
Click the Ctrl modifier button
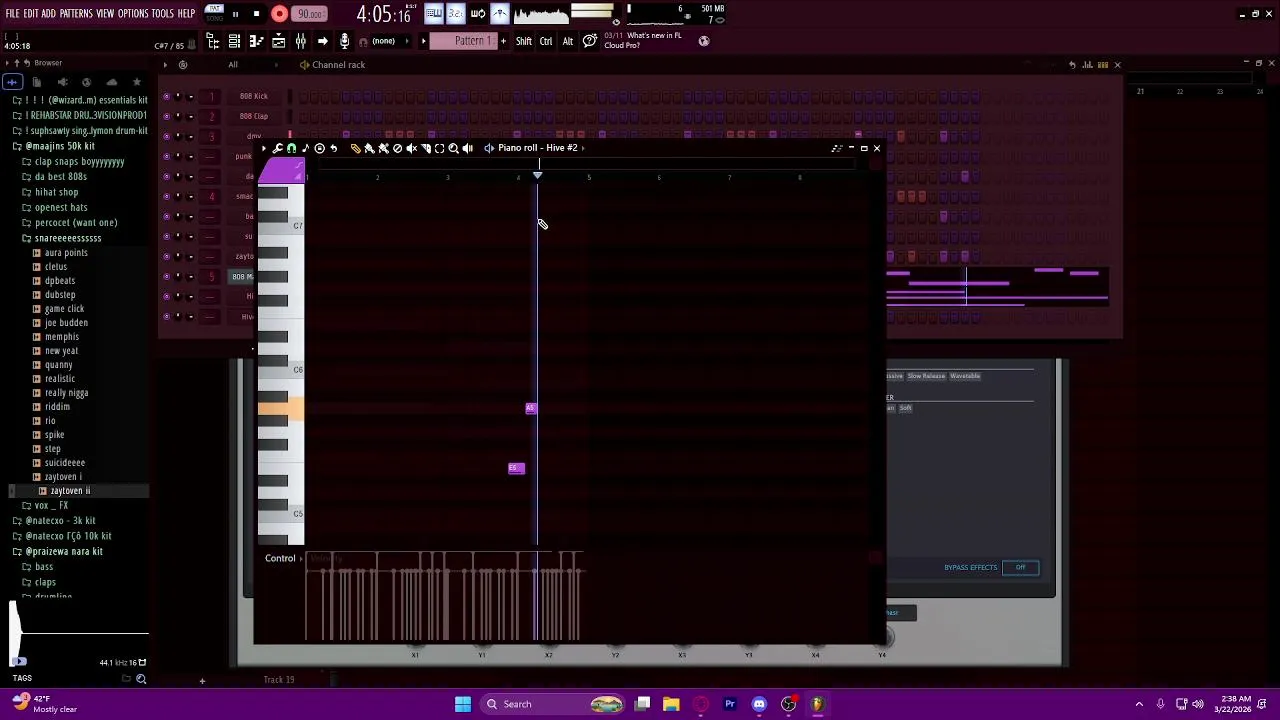pos(546,41)
